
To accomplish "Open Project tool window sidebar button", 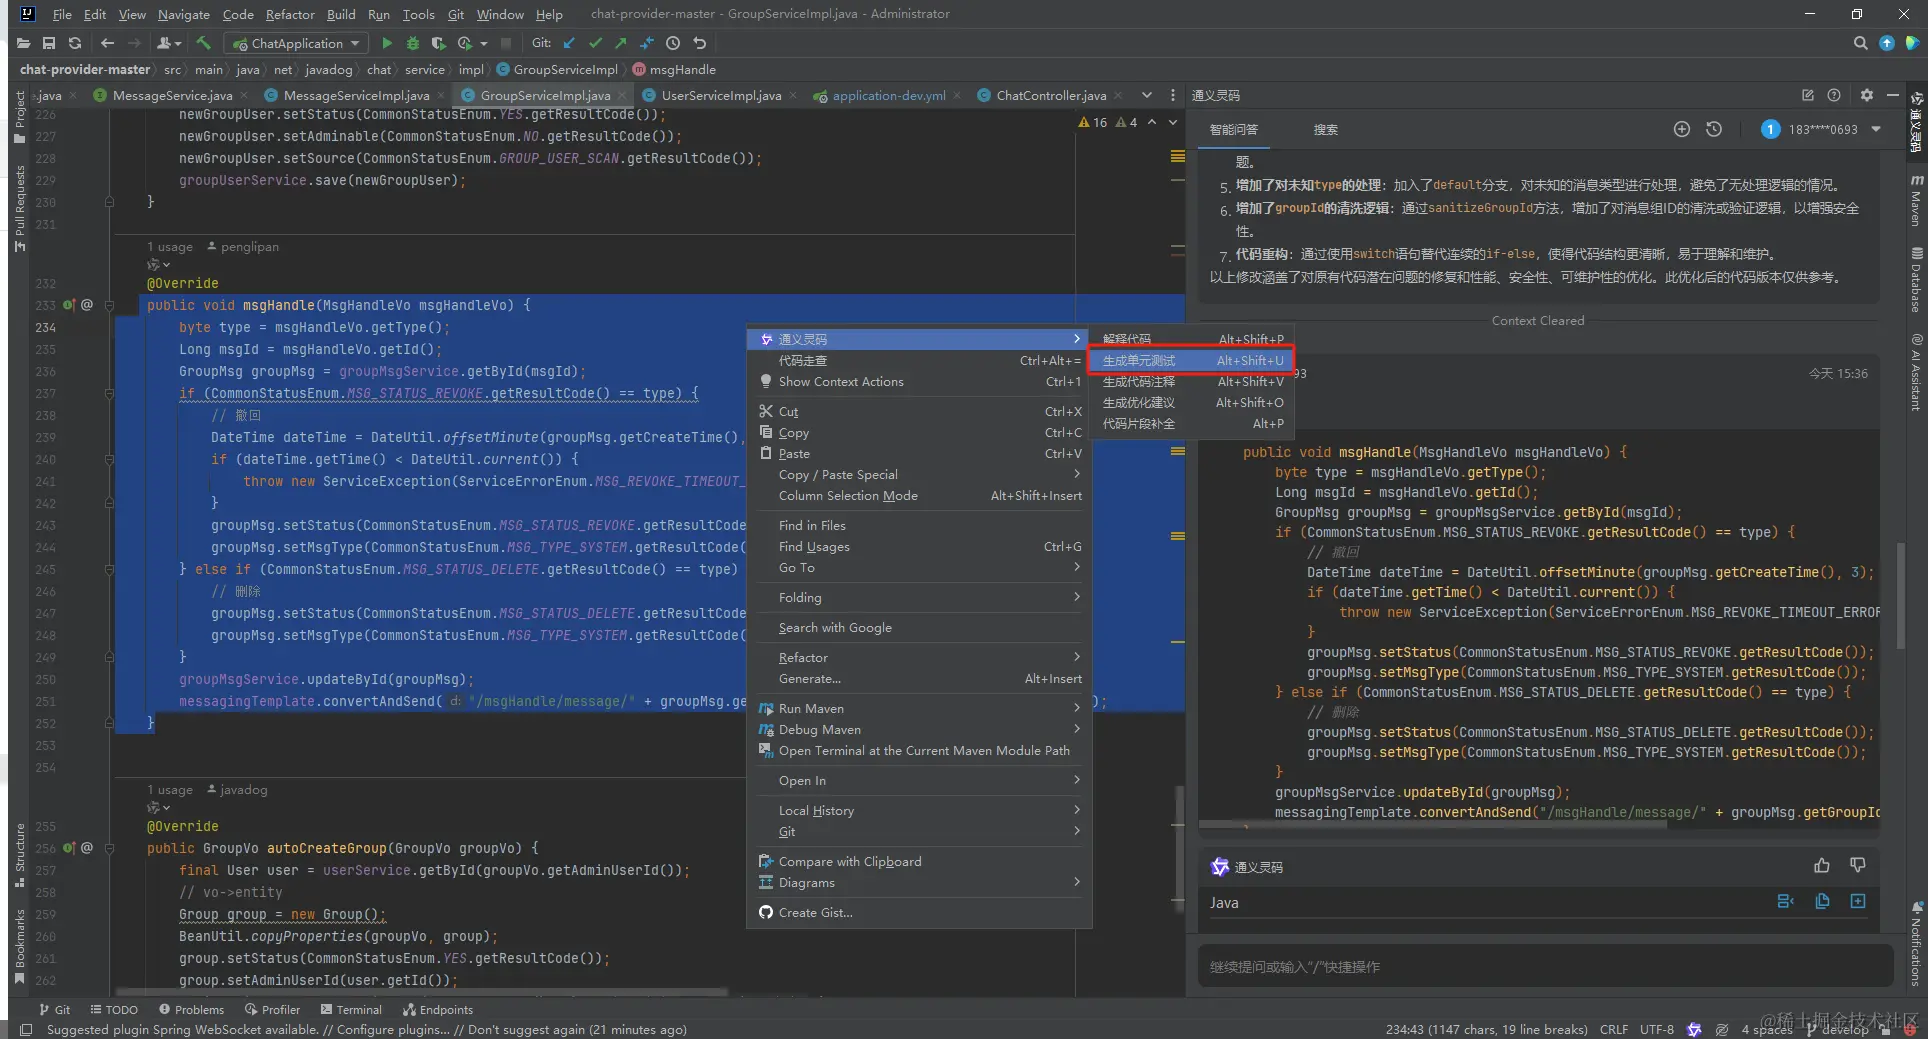I will 19,116.
